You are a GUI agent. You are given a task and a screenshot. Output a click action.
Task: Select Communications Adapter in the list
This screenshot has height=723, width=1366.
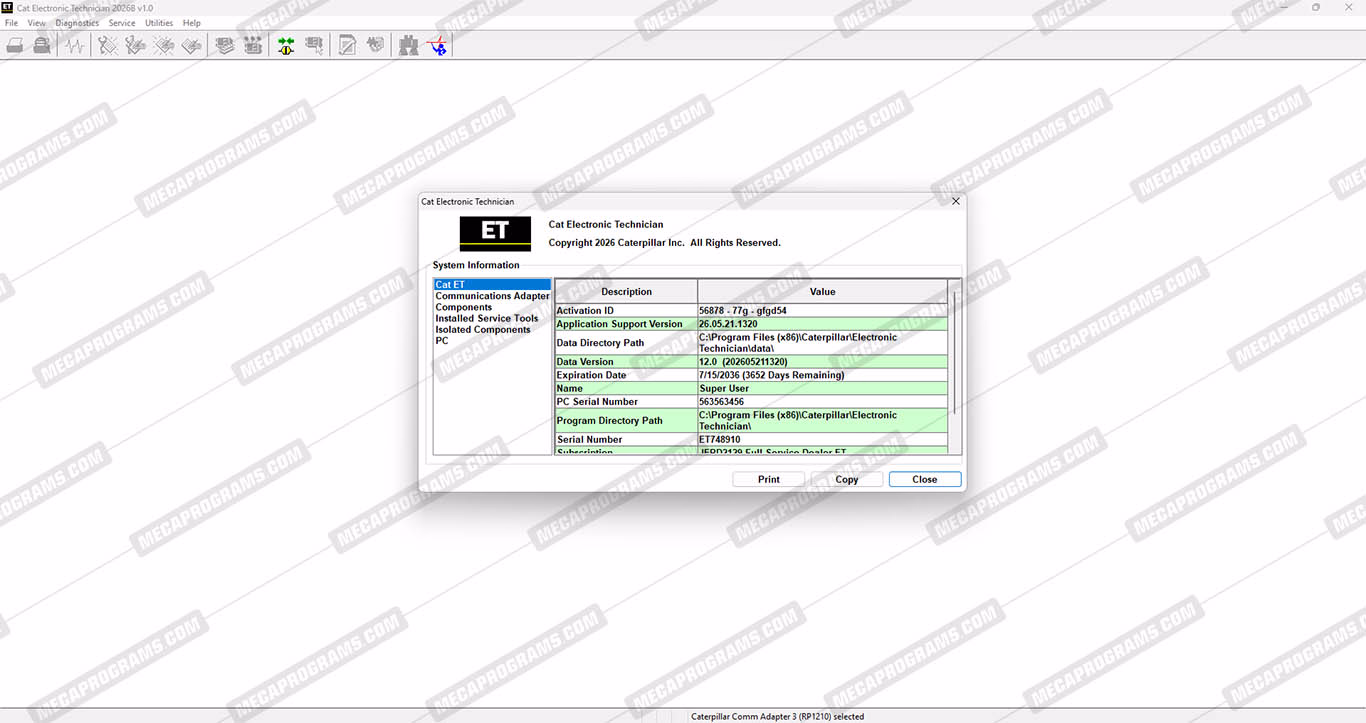(492, 296)
